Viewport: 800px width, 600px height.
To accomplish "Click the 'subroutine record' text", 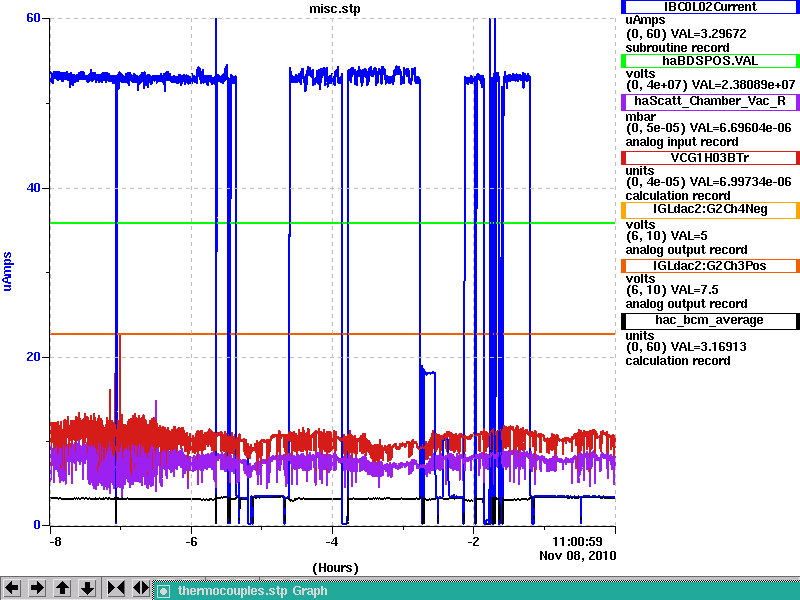I will 678,48.
